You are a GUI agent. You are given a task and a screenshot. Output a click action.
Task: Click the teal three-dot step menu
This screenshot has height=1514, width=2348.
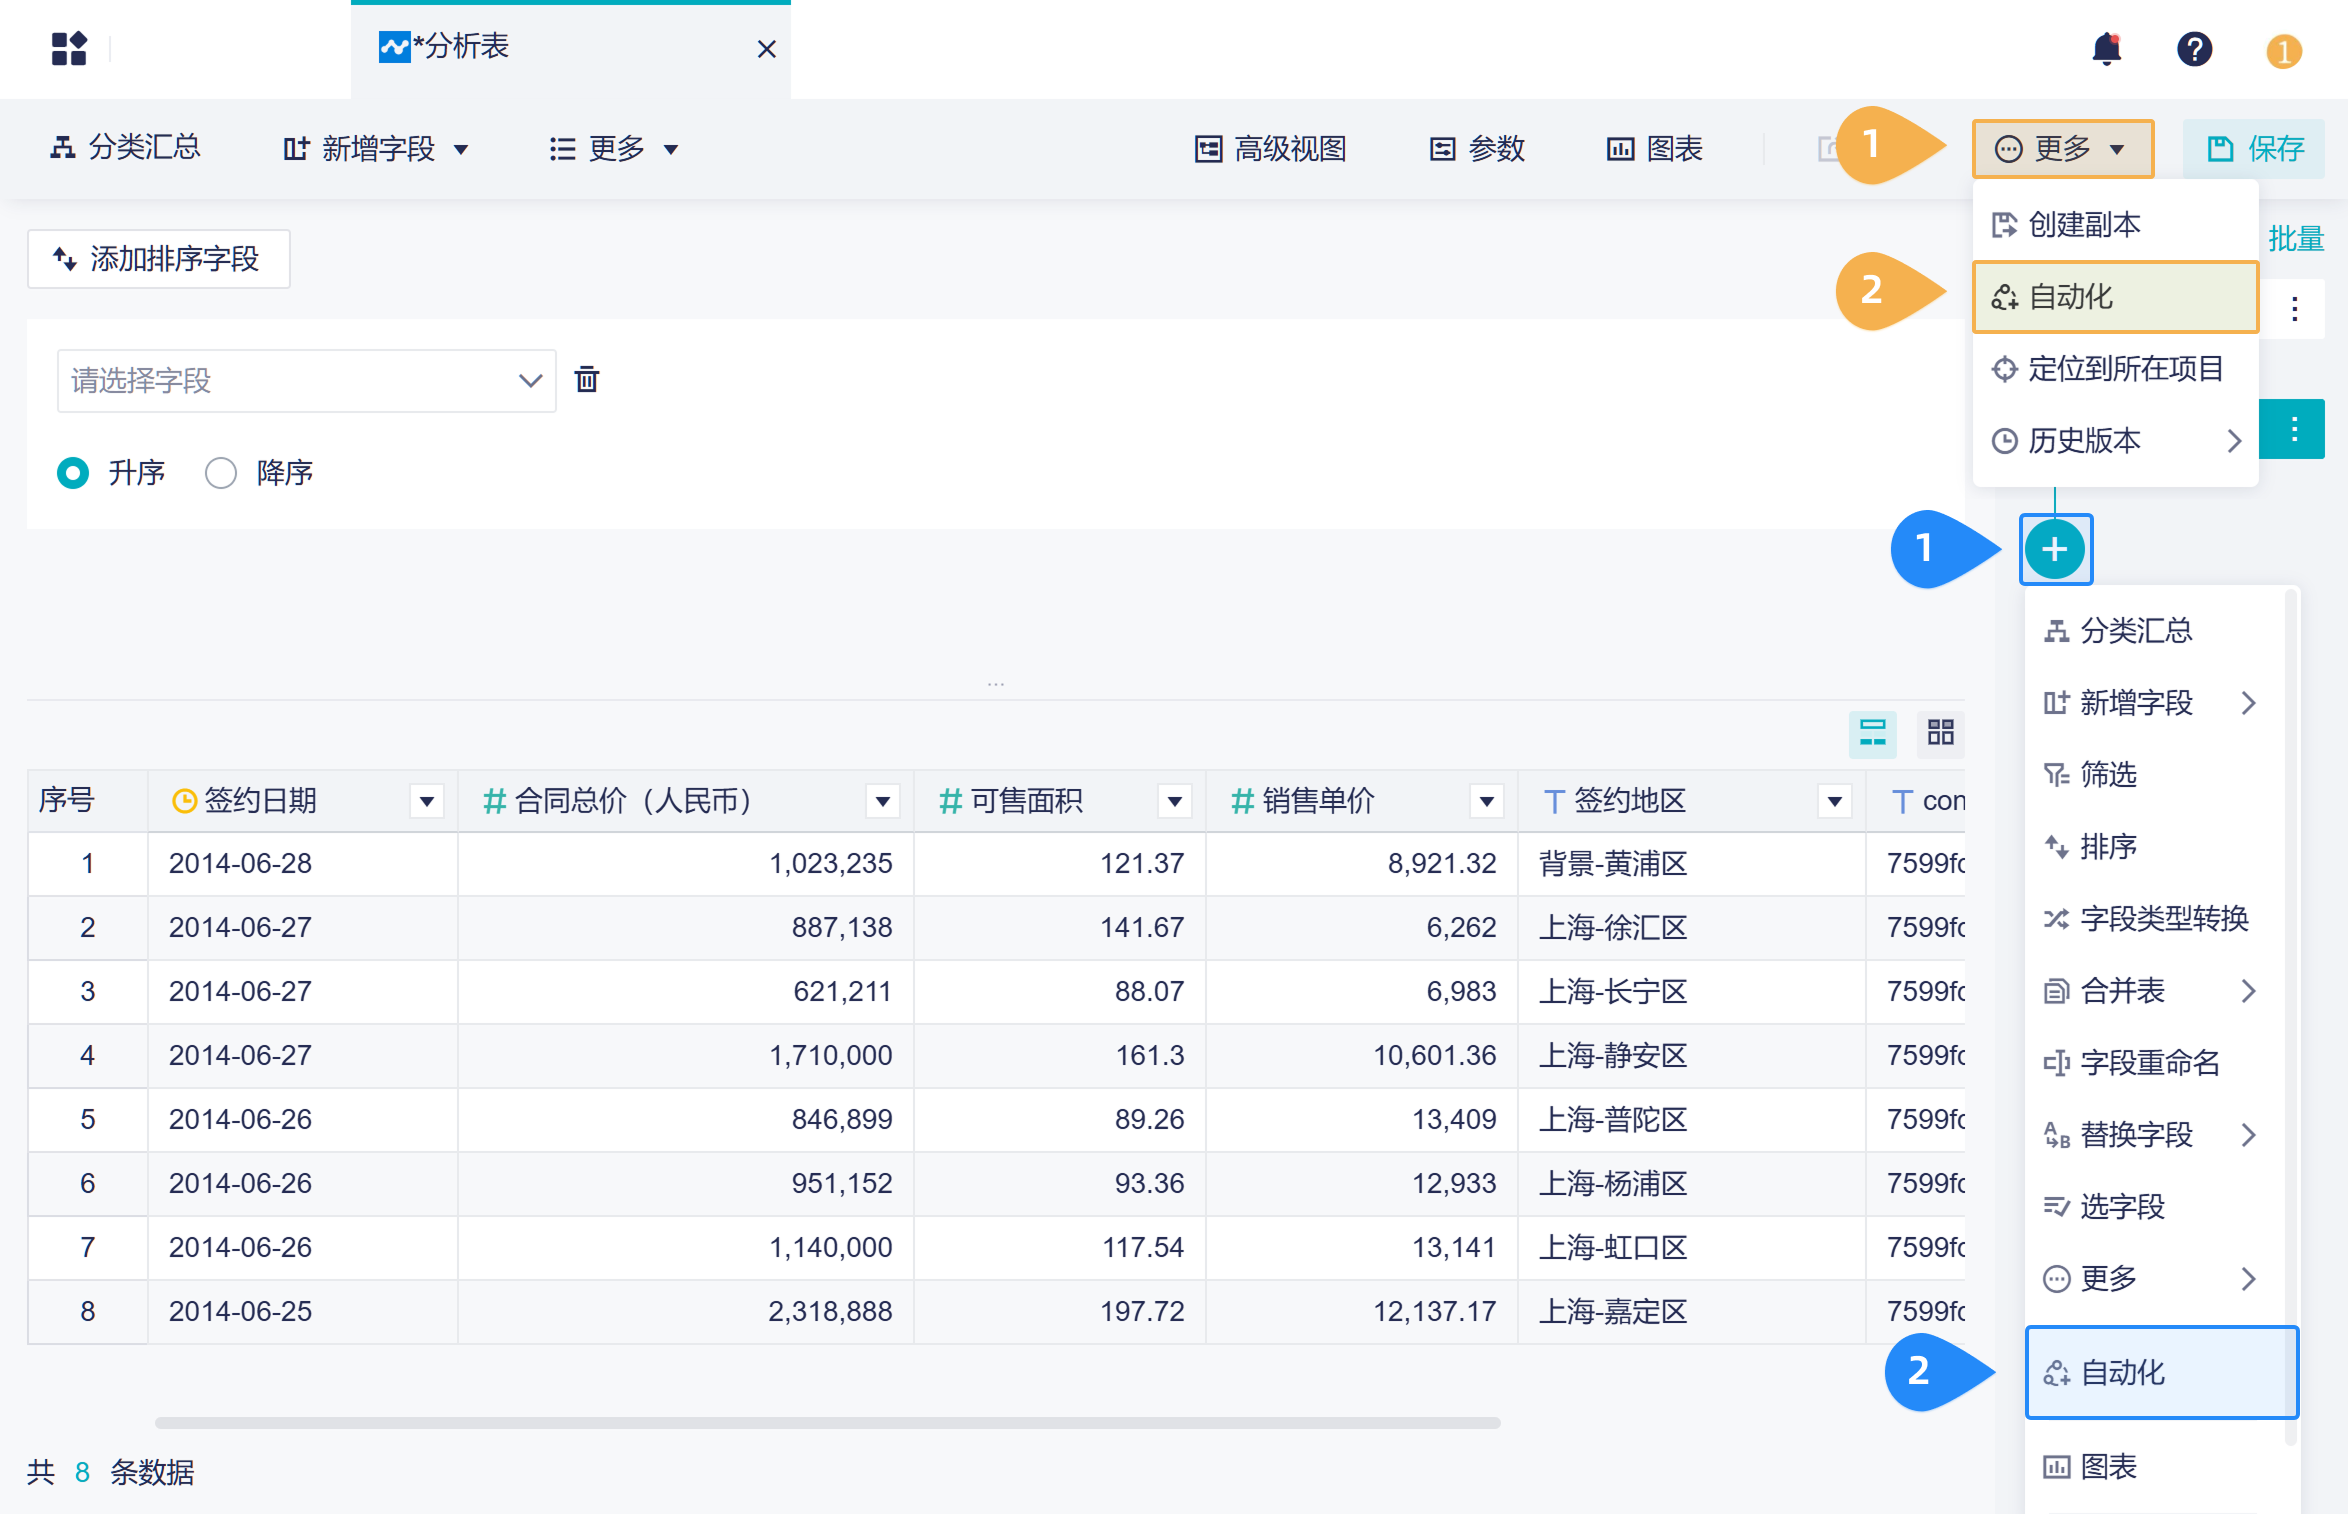(2294, 430)
